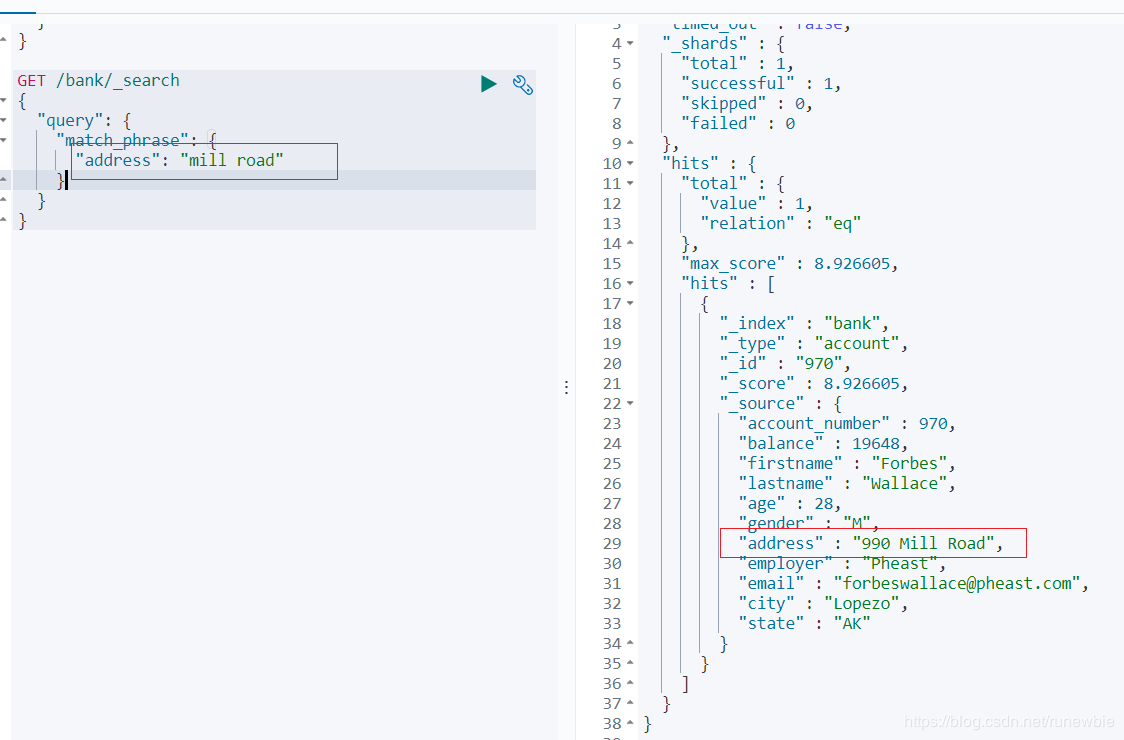Click the "_index" : "bank" line
Screen dimensions: 1124x740
click(x=804, y=323)
